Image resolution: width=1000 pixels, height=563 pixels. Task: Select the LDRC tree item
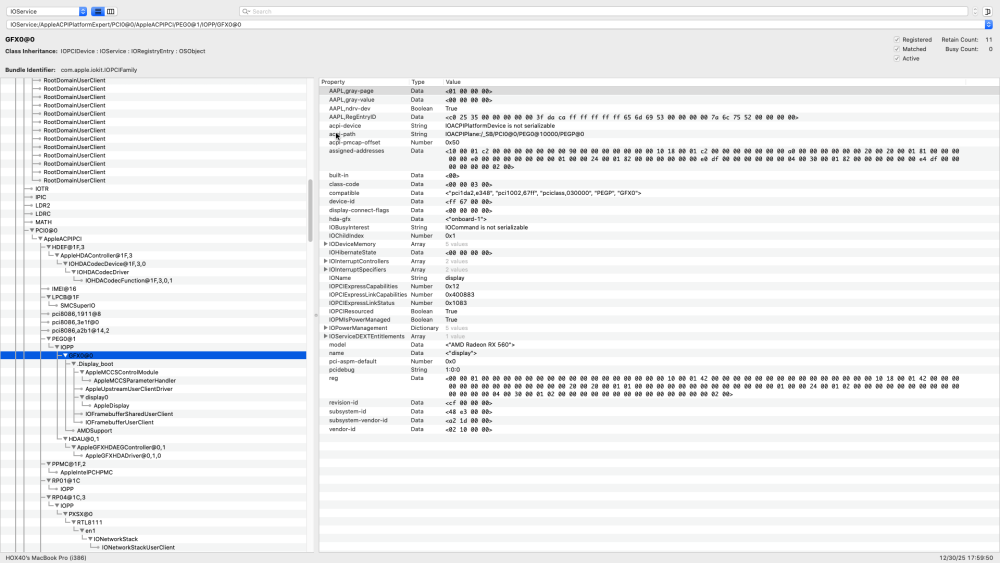pos(43,214)
